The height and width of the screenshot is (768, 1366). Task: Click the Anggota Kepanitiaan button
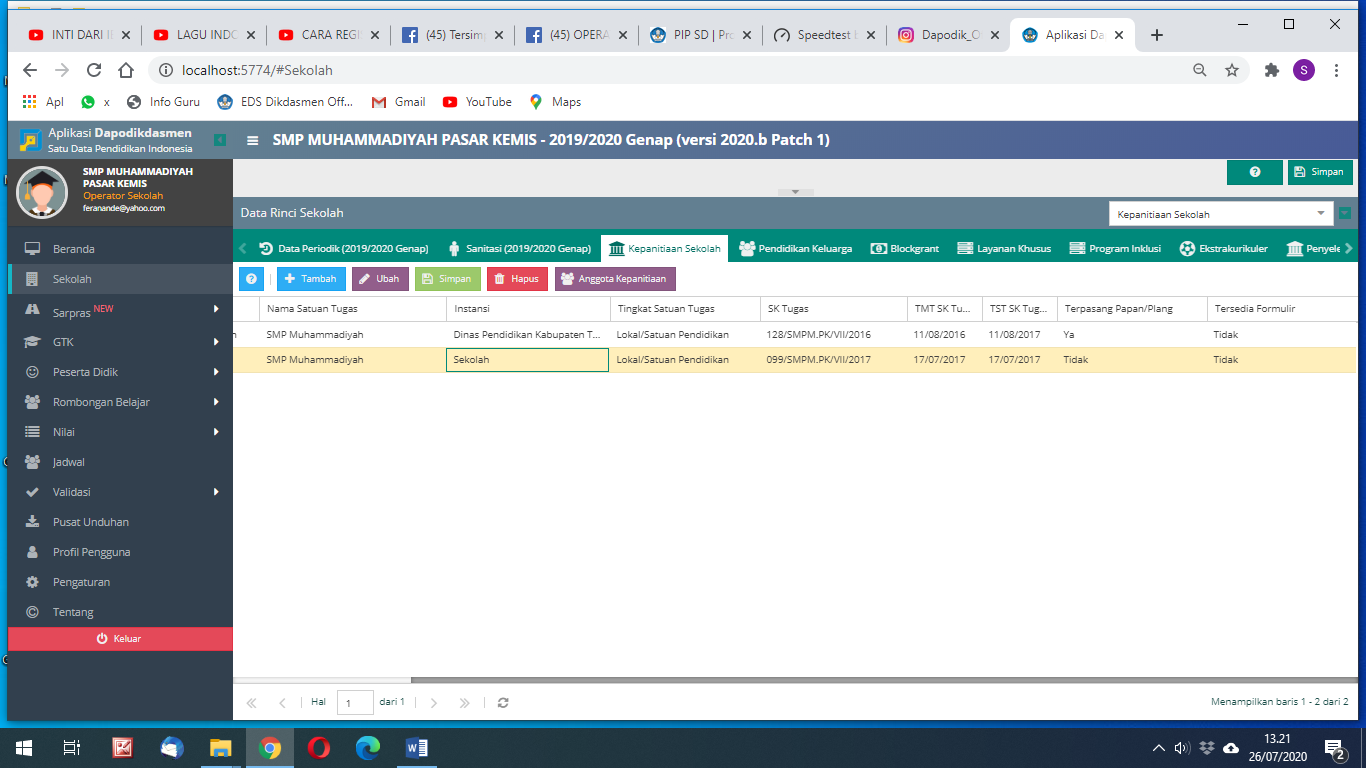tap(615, 279)
